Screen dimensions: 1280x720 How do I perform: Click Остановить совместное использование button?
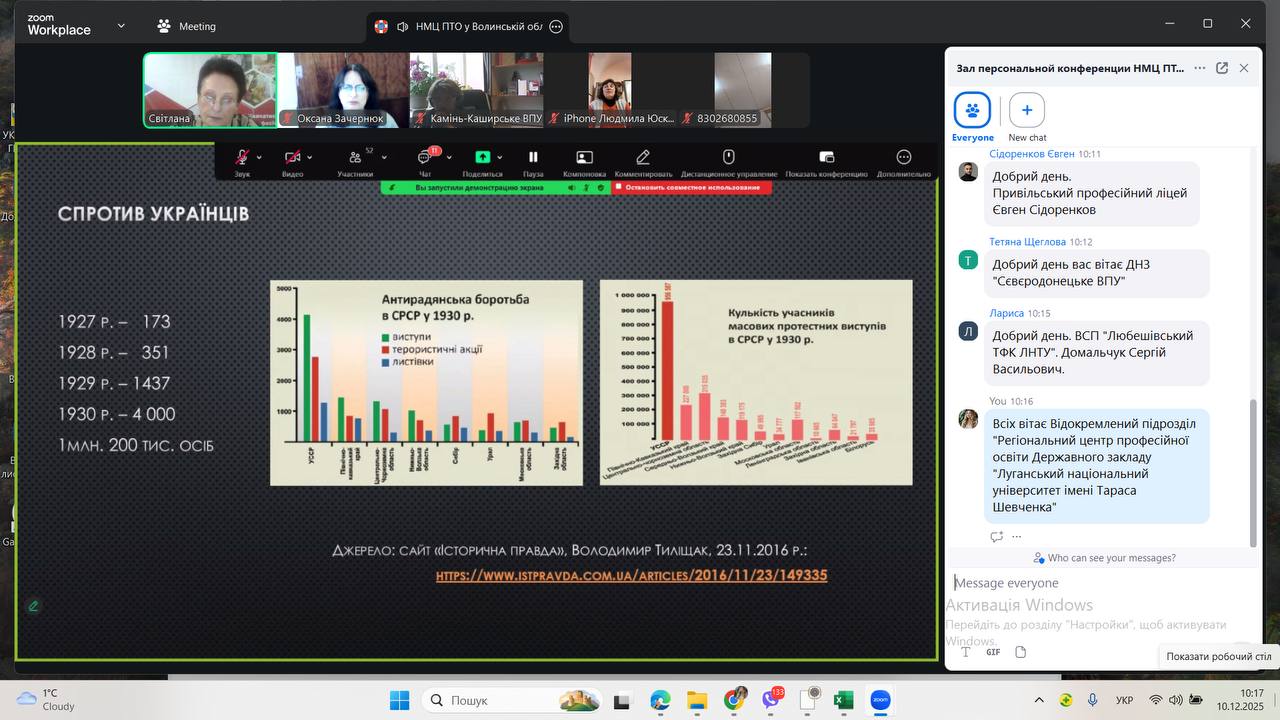point(687,187)
